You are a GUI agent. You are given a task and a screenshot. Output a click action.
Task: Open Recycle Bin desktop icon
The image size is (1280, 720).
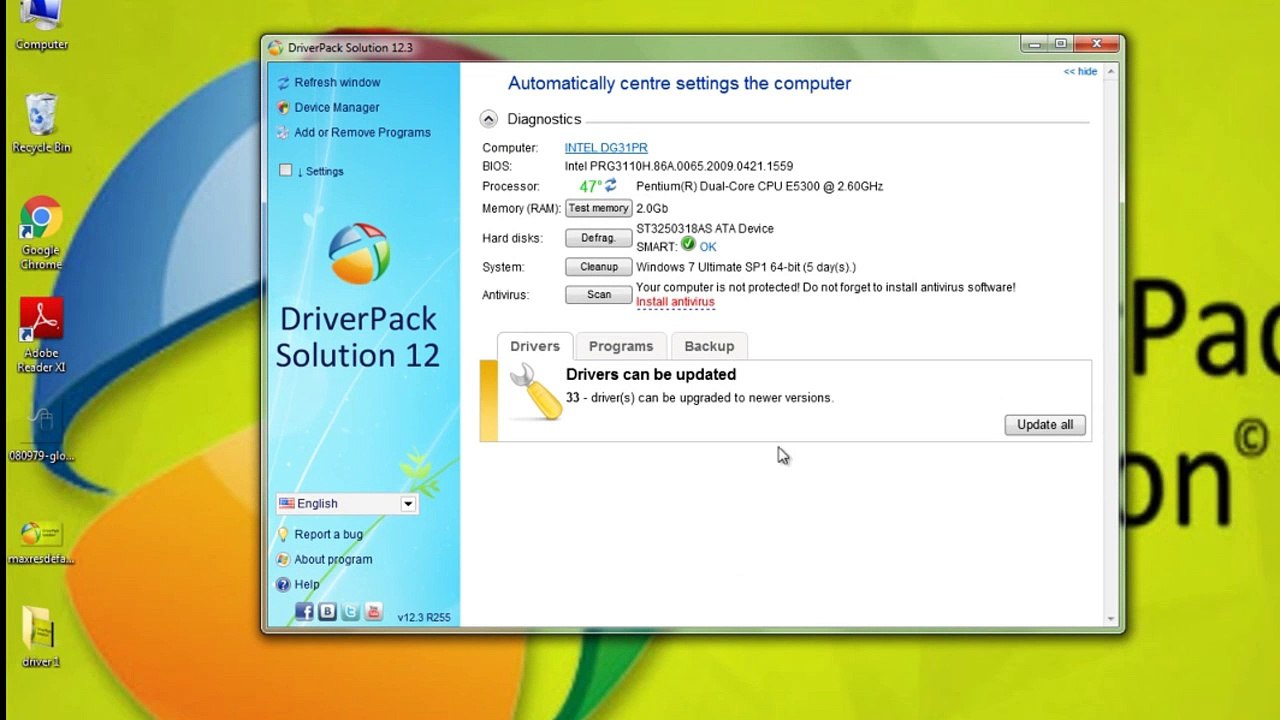click(41, 122)
